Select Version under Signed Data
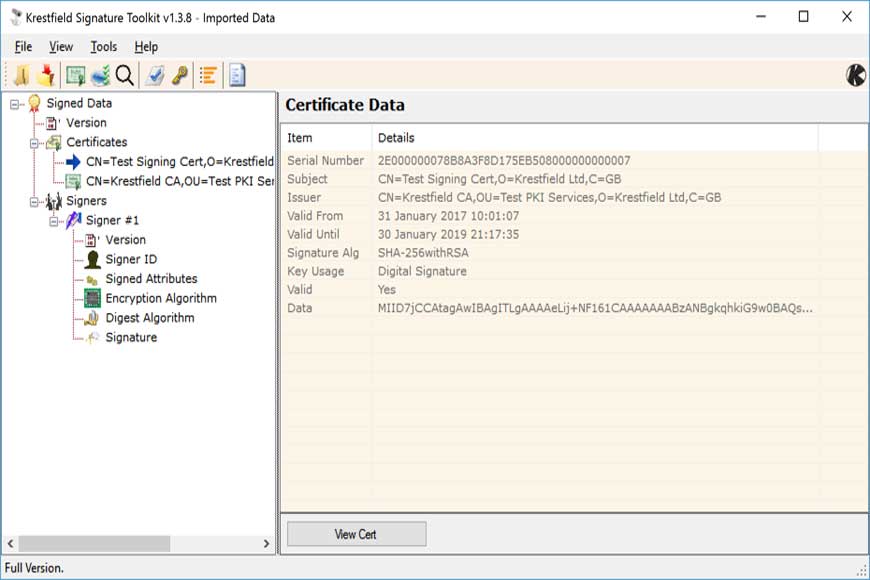The image size is (870, 580). coord(86,123)
